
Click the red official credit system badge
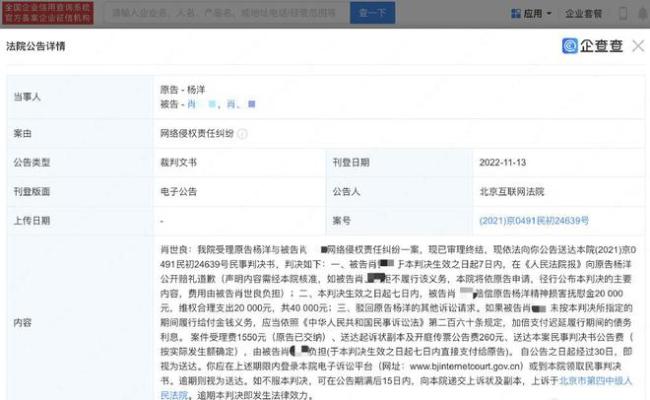48,13
